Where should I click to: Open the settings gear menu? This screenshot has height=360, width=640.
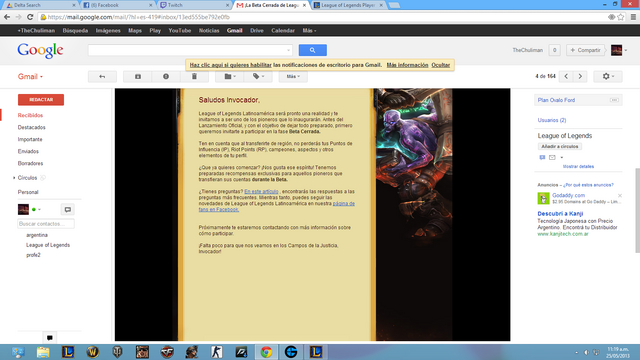[608, 76]
